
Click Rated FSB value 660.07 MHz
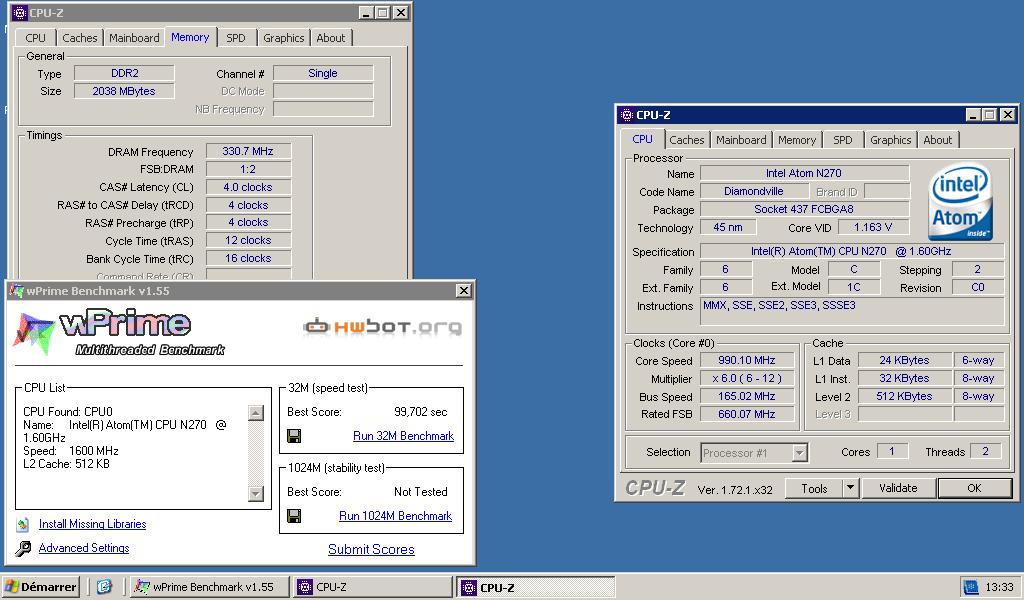coord(746,414)
